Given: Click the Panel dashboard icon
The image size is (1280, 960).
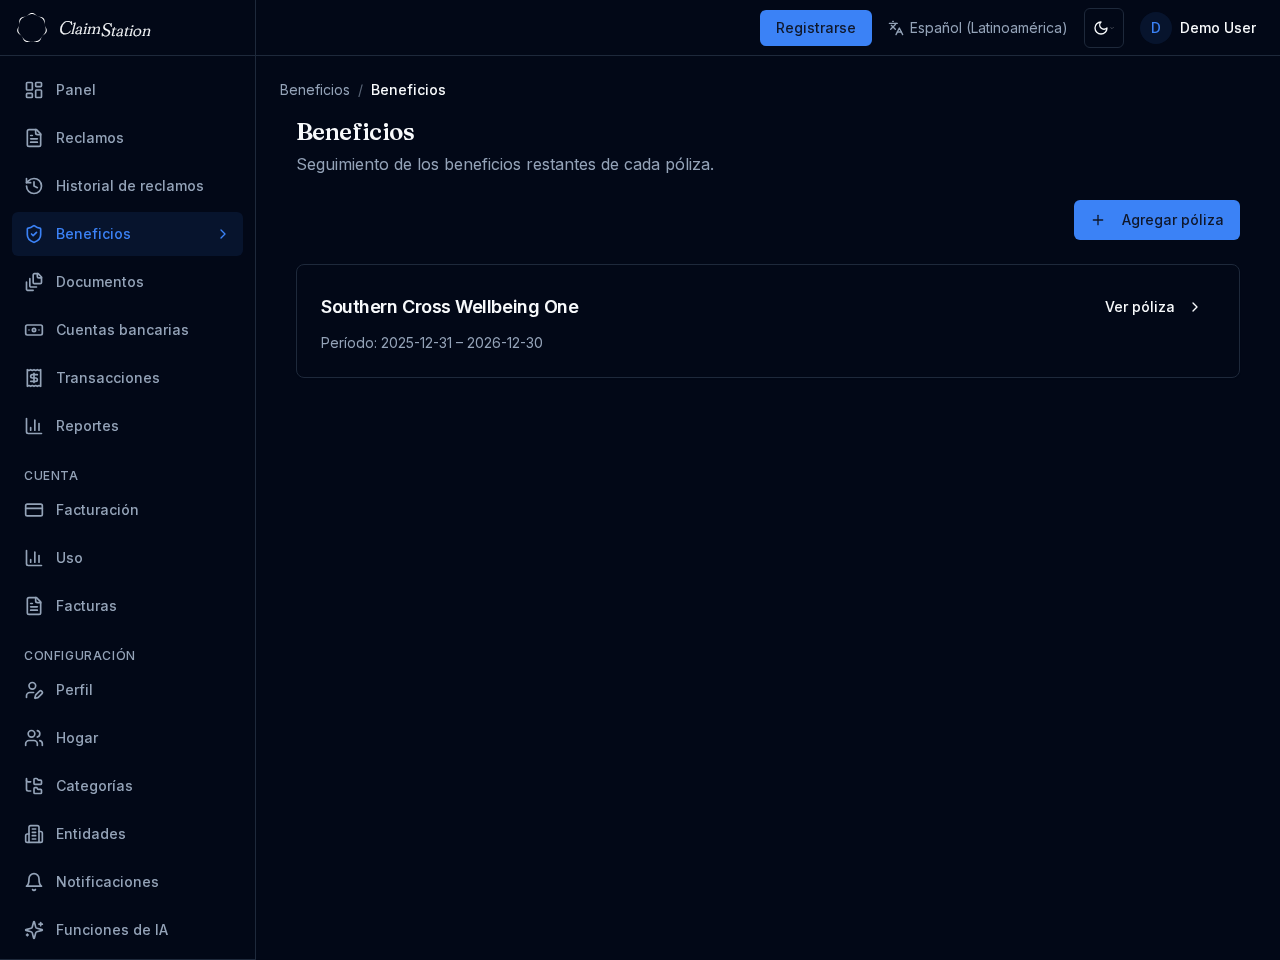Looking at the screenshot, I should click(34, 90).
